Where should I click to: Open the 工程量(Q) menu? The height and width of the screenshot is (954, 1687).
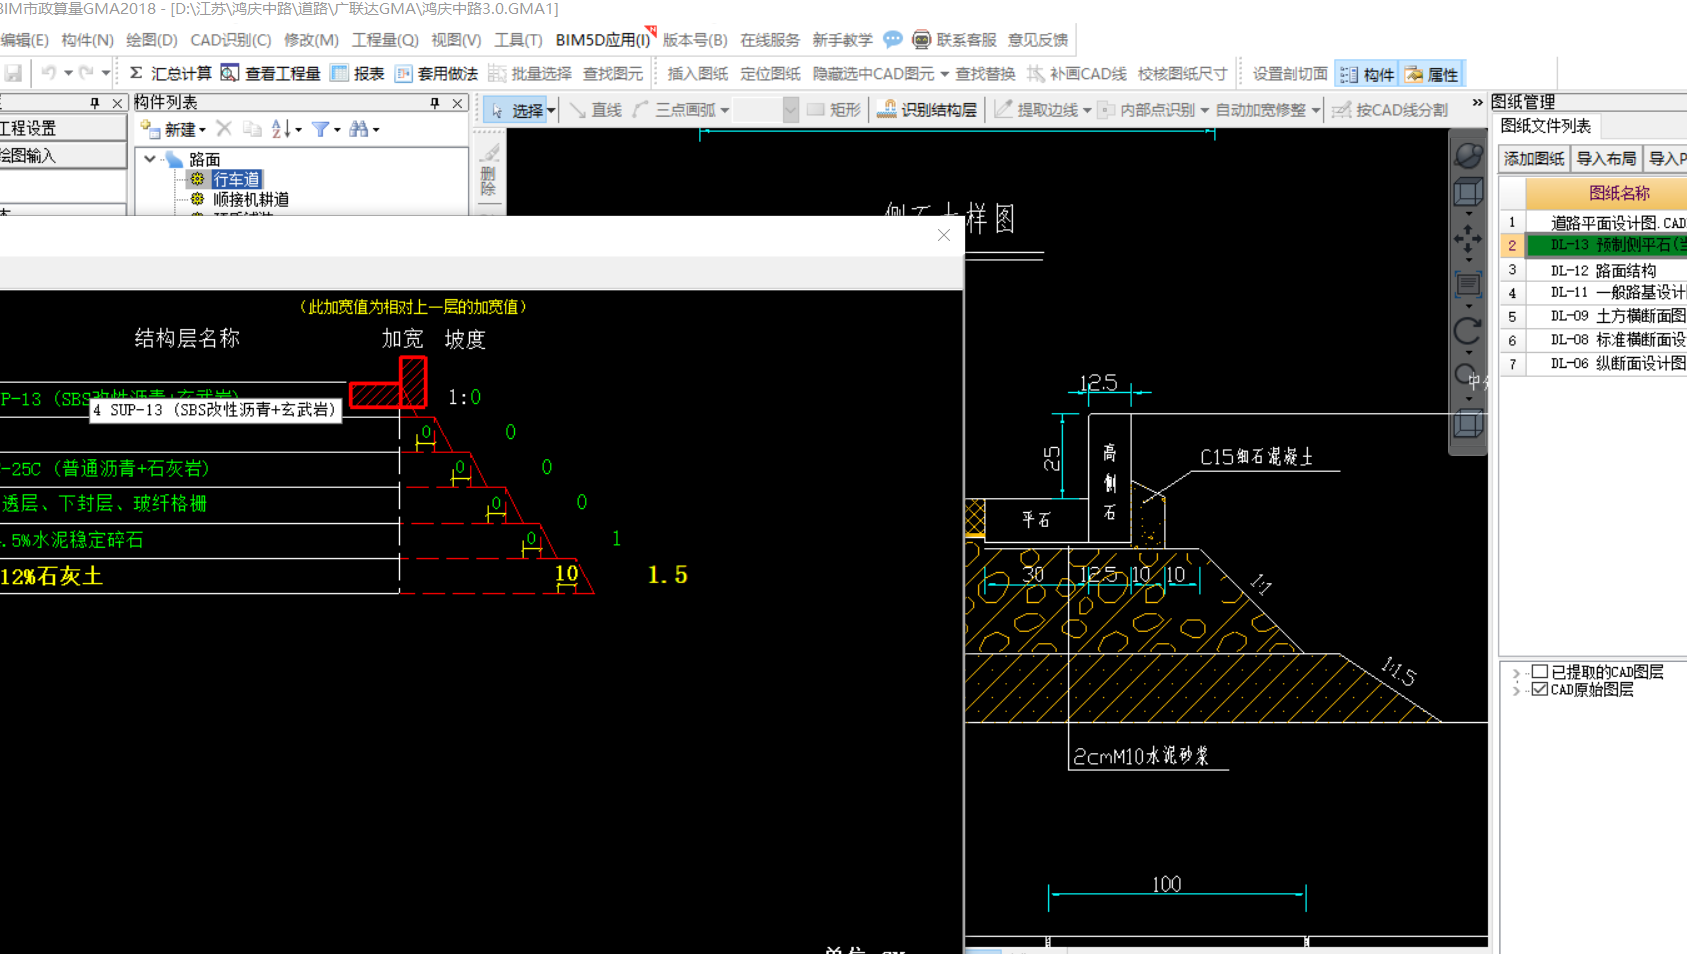pos(385,40)
